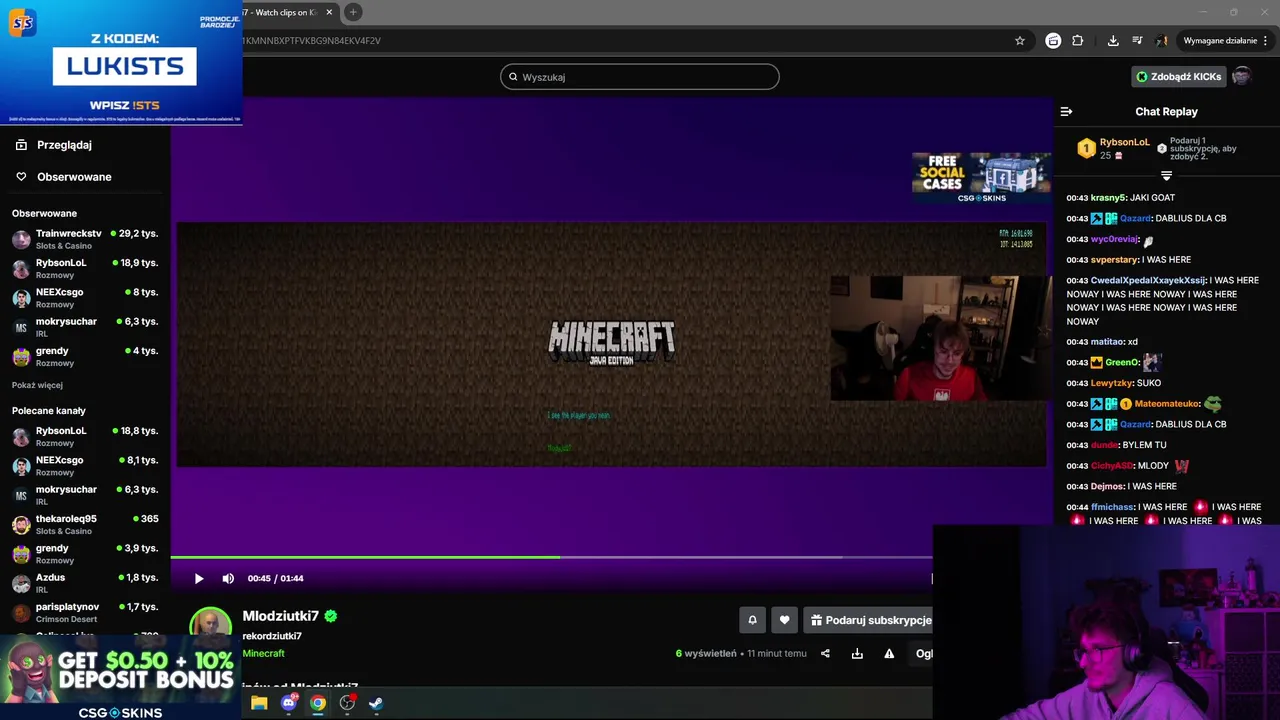Open Mlodziutki7 channel name
The image size is (1280, 720).
(280, 616)
